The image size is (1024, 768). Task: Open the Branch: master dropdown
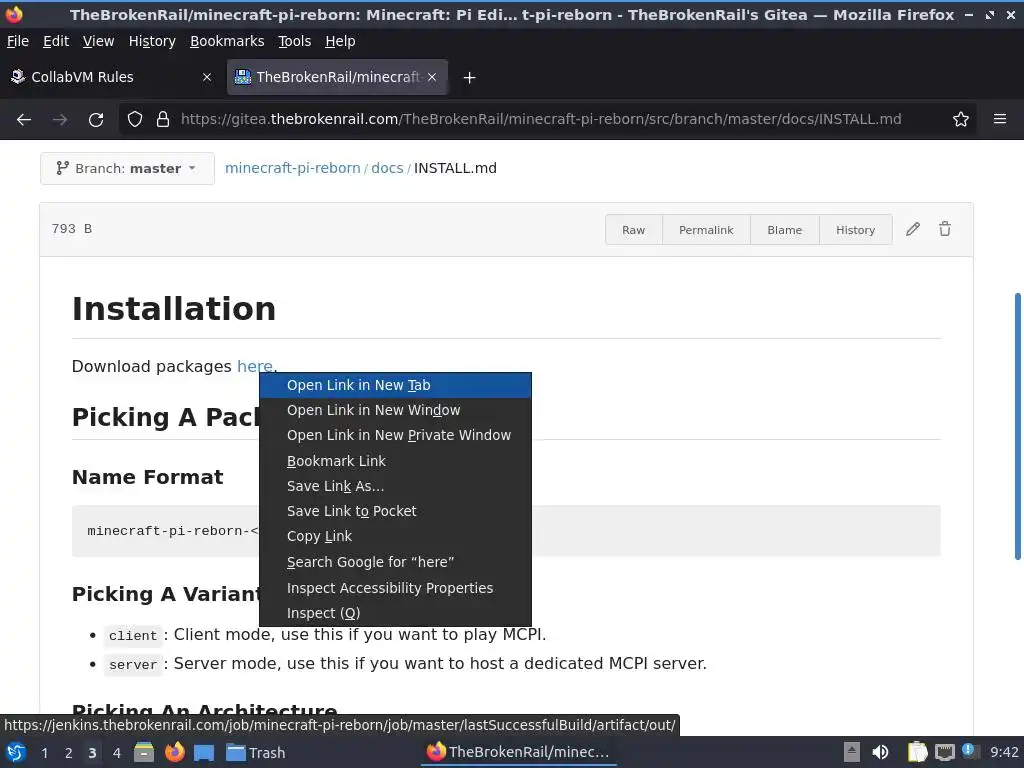[x=127, y=168]
